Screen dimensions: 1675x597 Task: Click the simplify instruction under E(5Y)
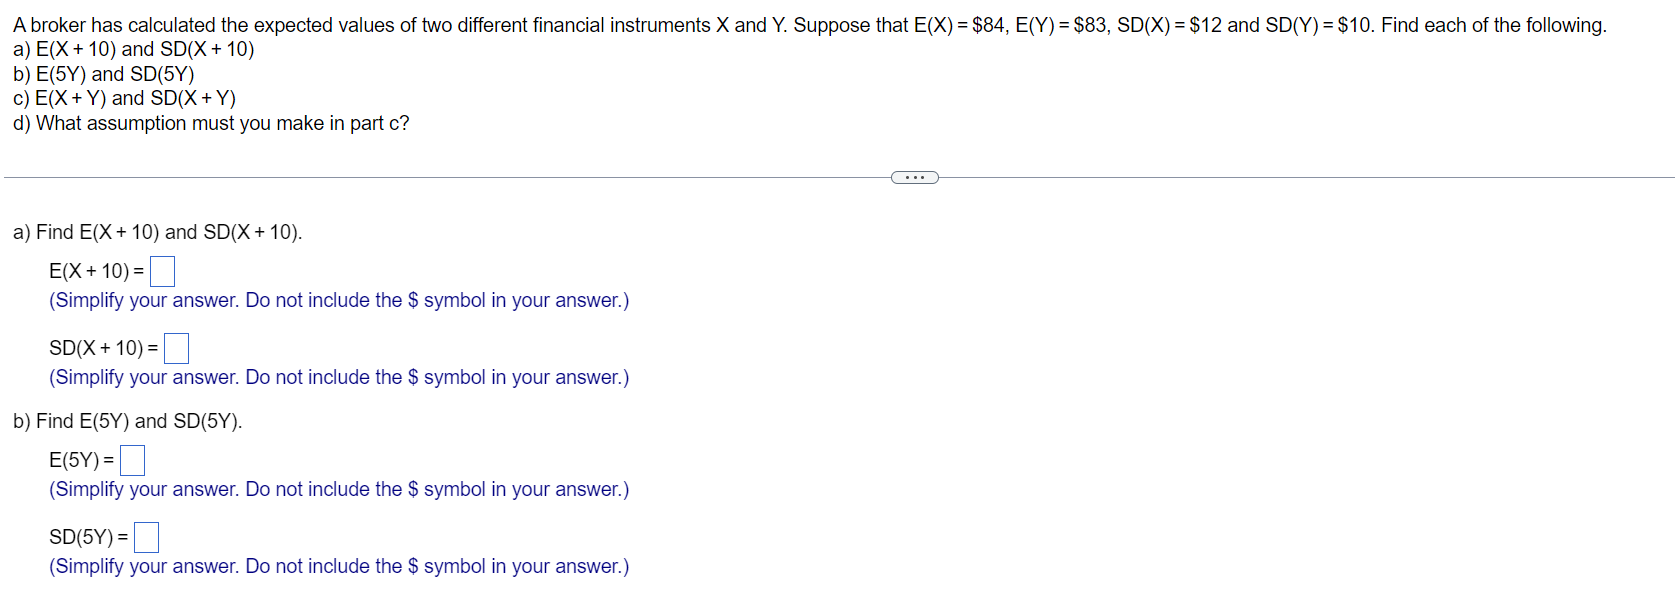click(339, 489)
